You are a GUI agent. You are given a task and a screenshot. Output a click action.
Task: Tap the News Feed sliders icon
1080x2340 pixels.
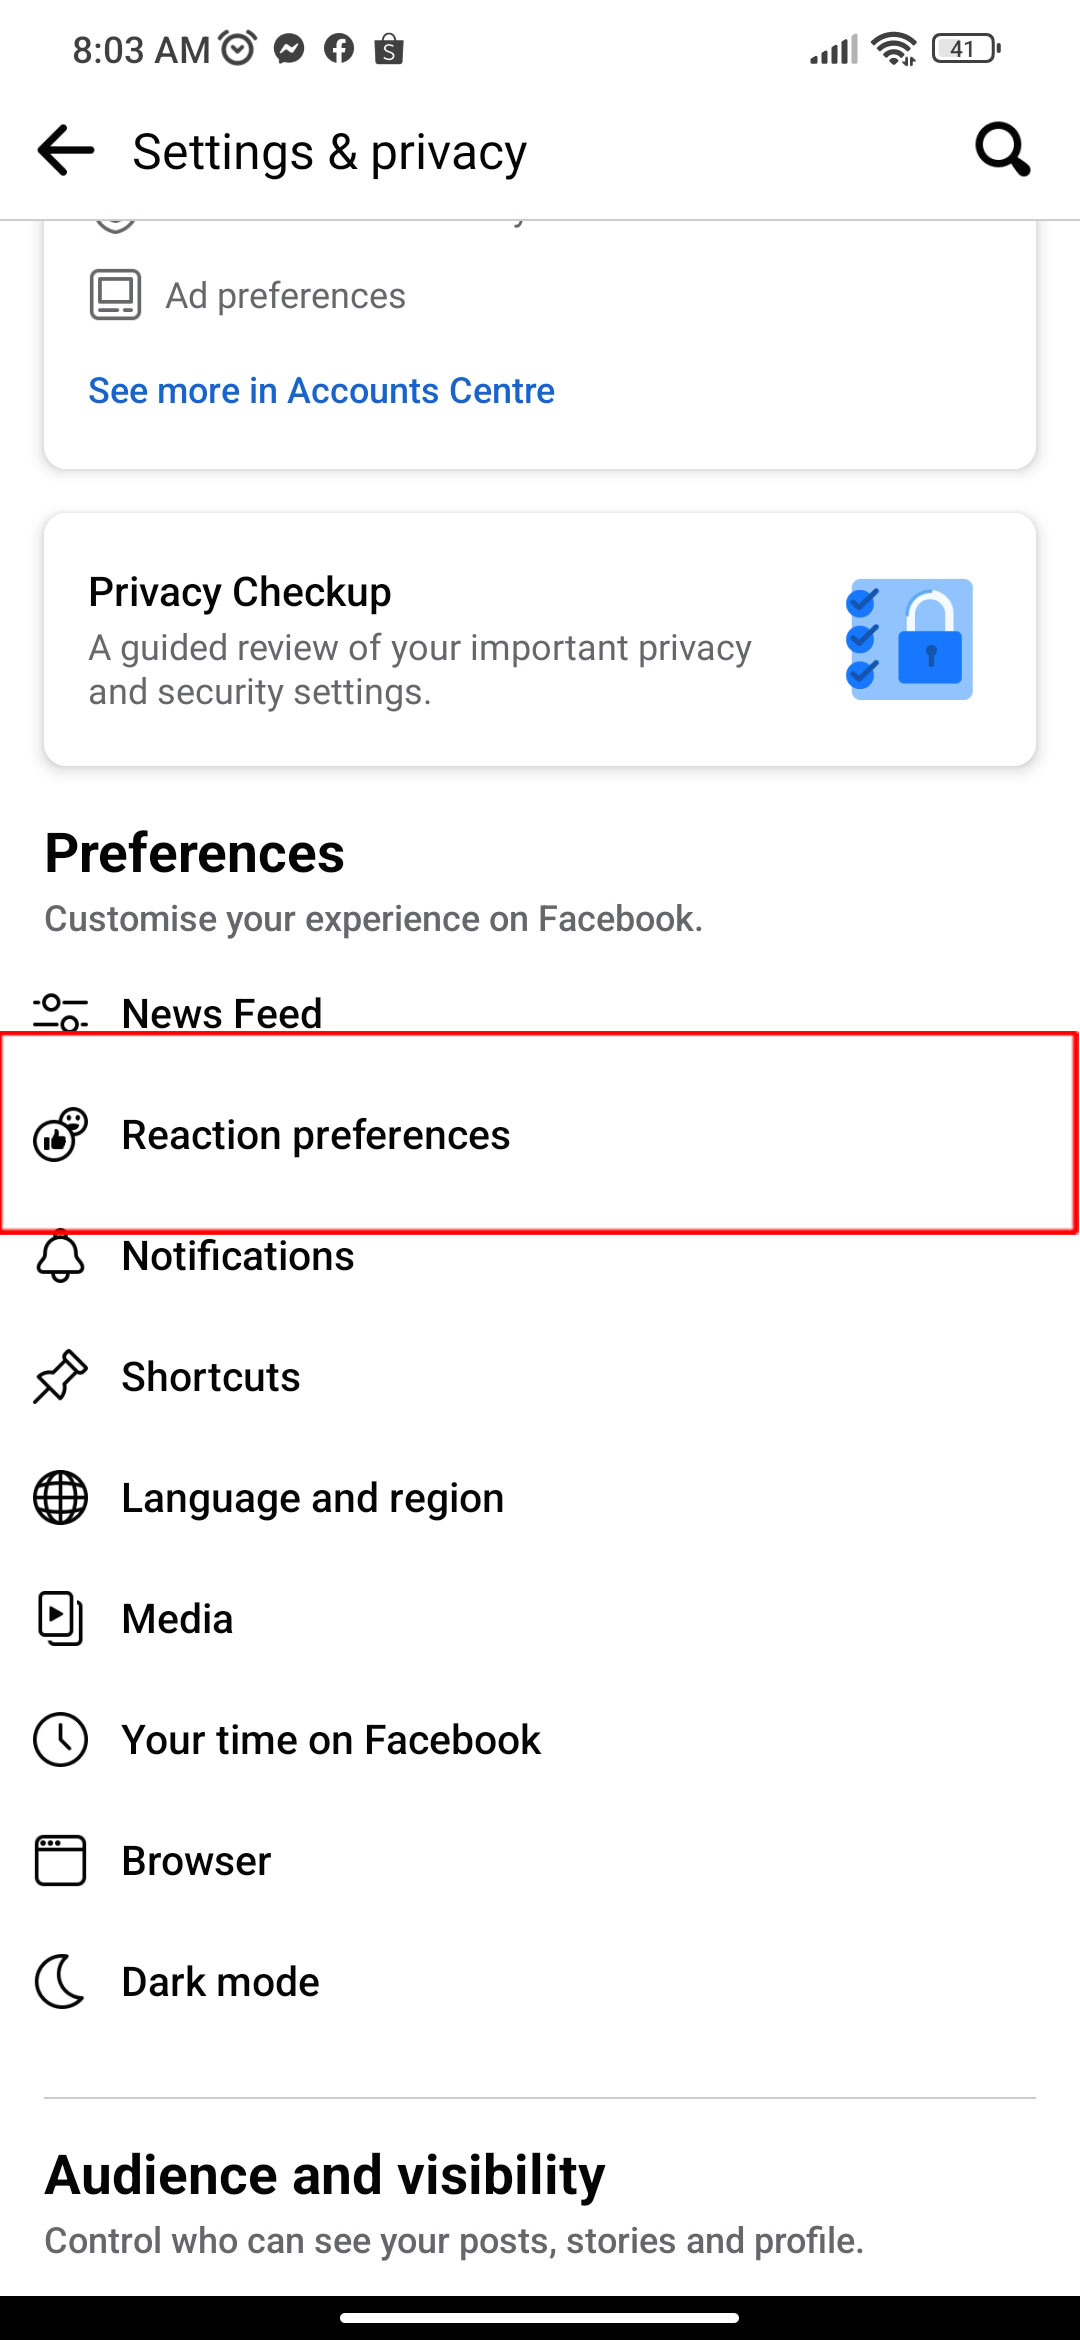pyautogui.click(x=61, y=1013)
